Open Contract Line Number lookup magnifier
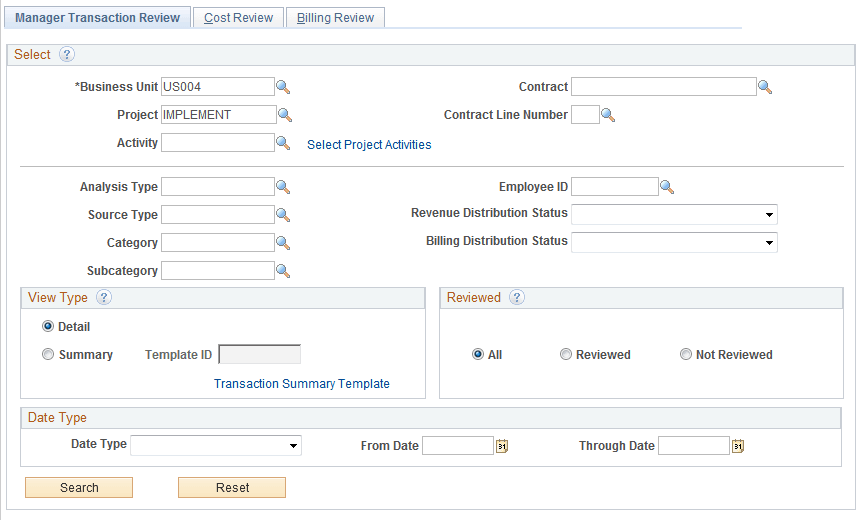Screen dimensions: 866x520 click(608, 115)
